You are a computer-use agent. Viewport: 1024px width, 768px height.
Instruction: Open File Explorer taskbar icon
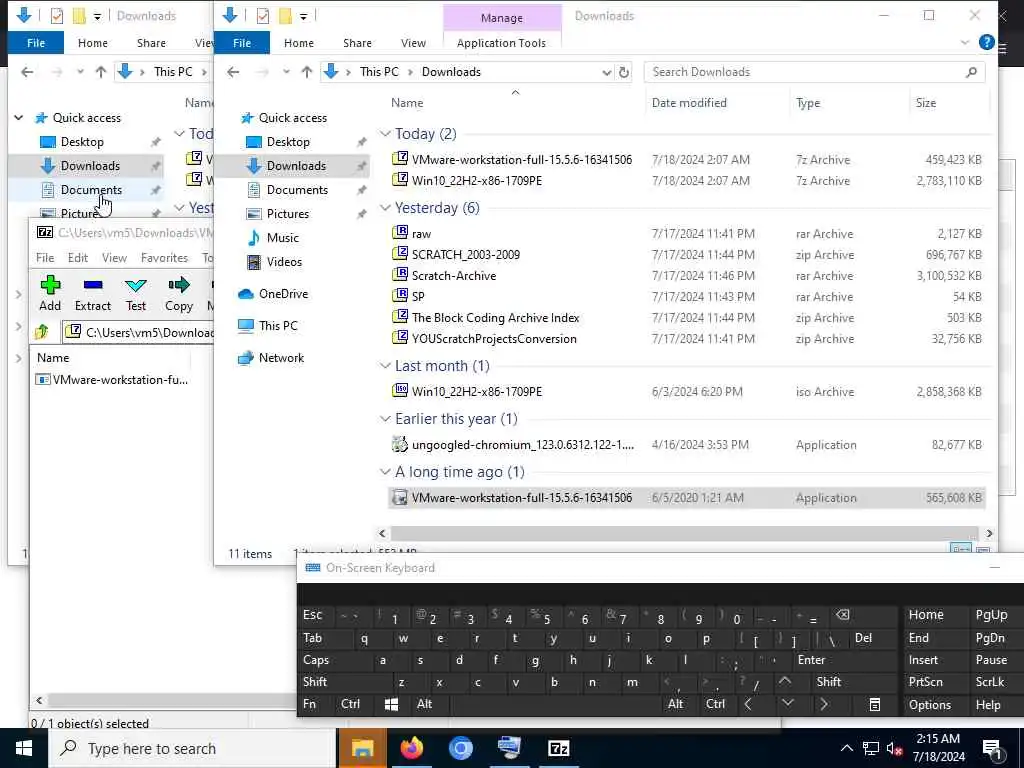coord(362,748)
